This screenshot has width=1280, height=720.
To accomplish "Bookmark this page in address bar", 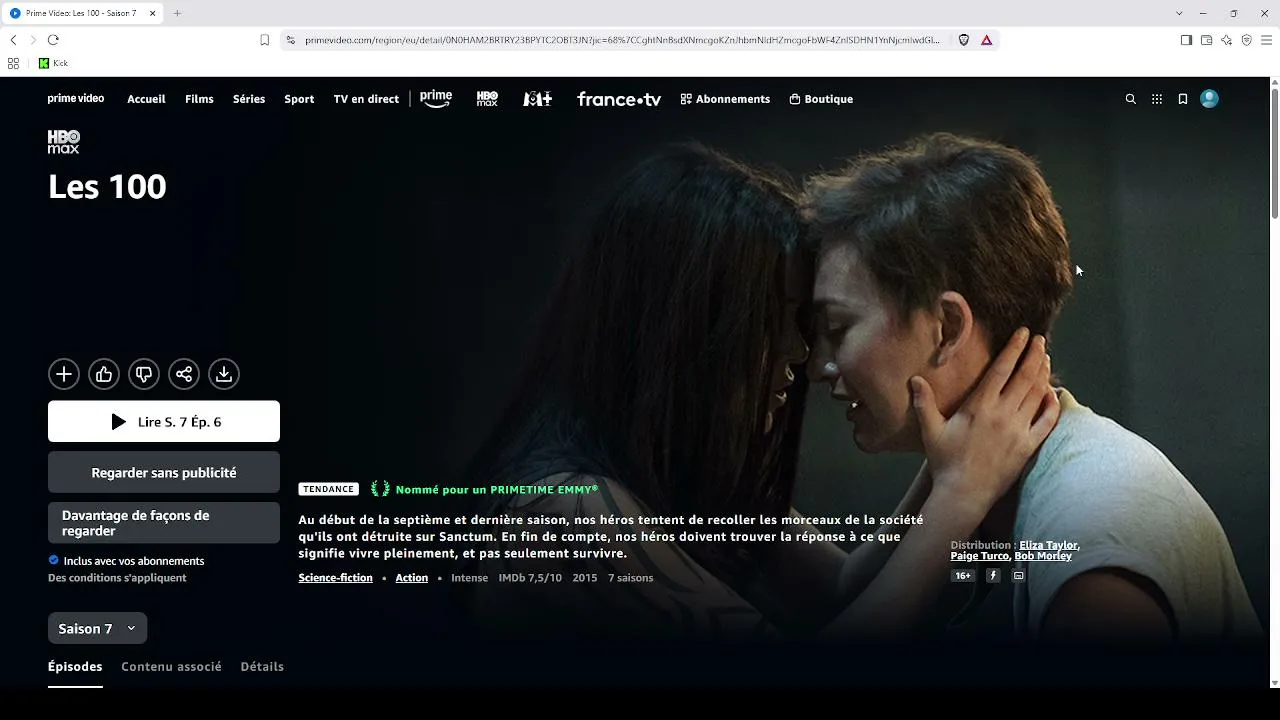I will click(265, 40).
